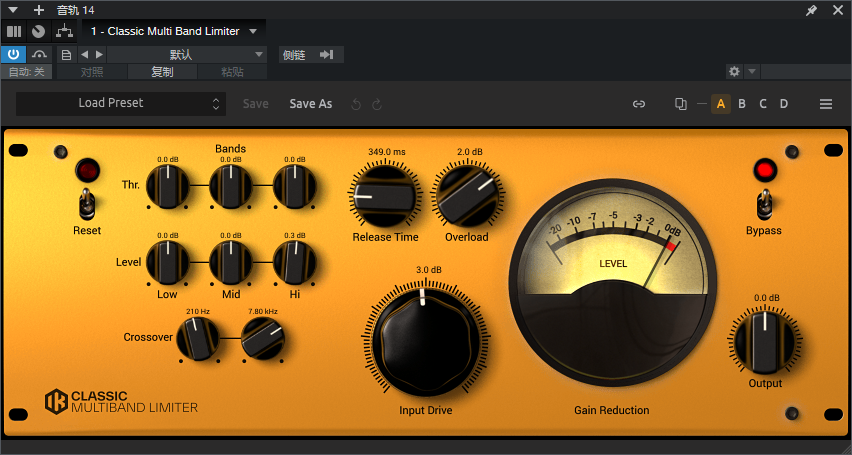The height and width of the screenshot is (455, 852).
Task: Click the Mid band Level knob
Action: [x=231, y=263]
